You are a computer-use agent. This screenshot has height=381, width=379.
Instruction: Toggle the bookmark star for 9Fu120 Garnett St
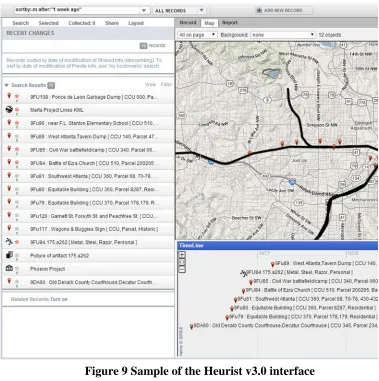click(17, 215)
